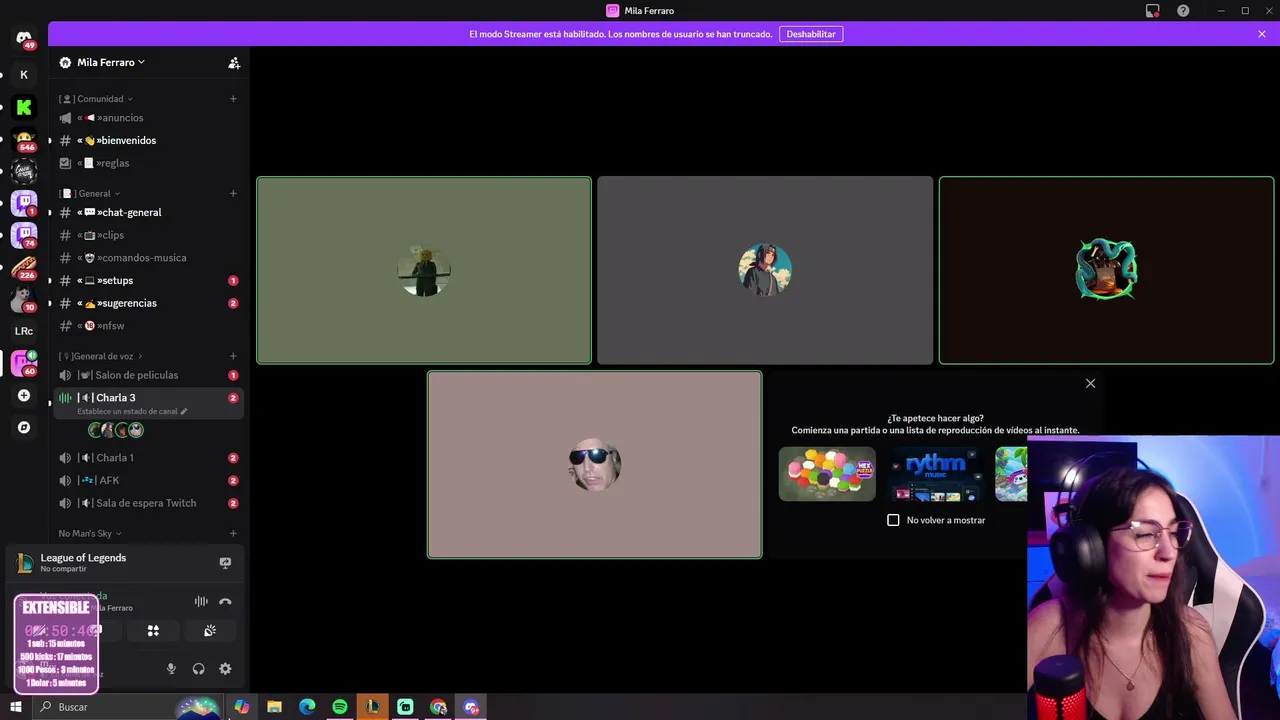Dismiss the Streamer mode banner
Screen dimensions: 1280x720
coord(1262,34)
